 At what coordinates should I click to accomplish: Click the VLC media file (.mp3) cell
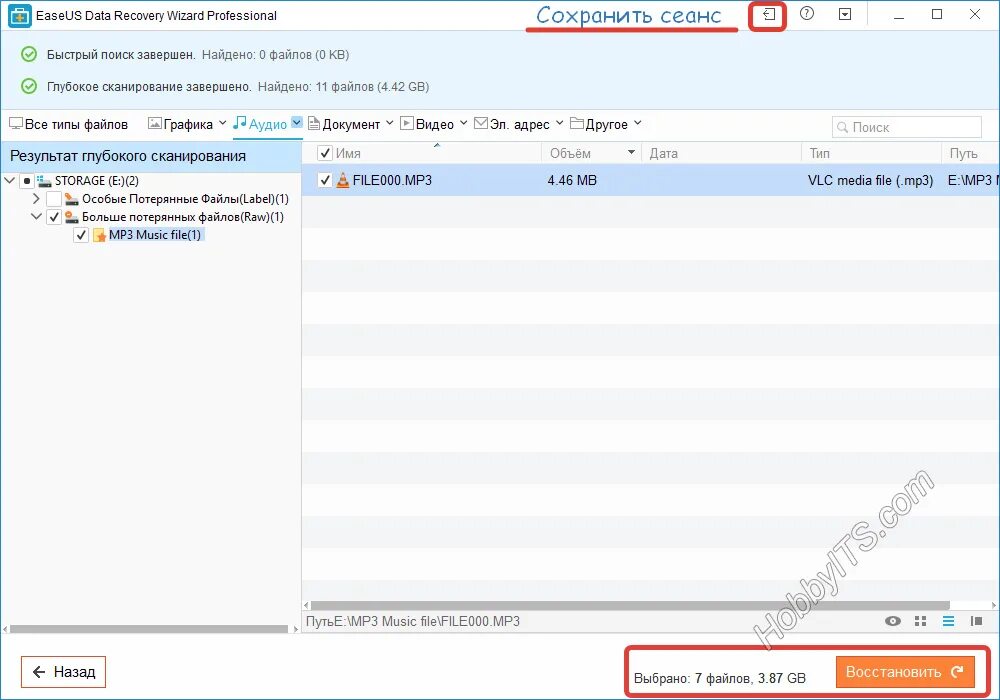click(870, 180)
